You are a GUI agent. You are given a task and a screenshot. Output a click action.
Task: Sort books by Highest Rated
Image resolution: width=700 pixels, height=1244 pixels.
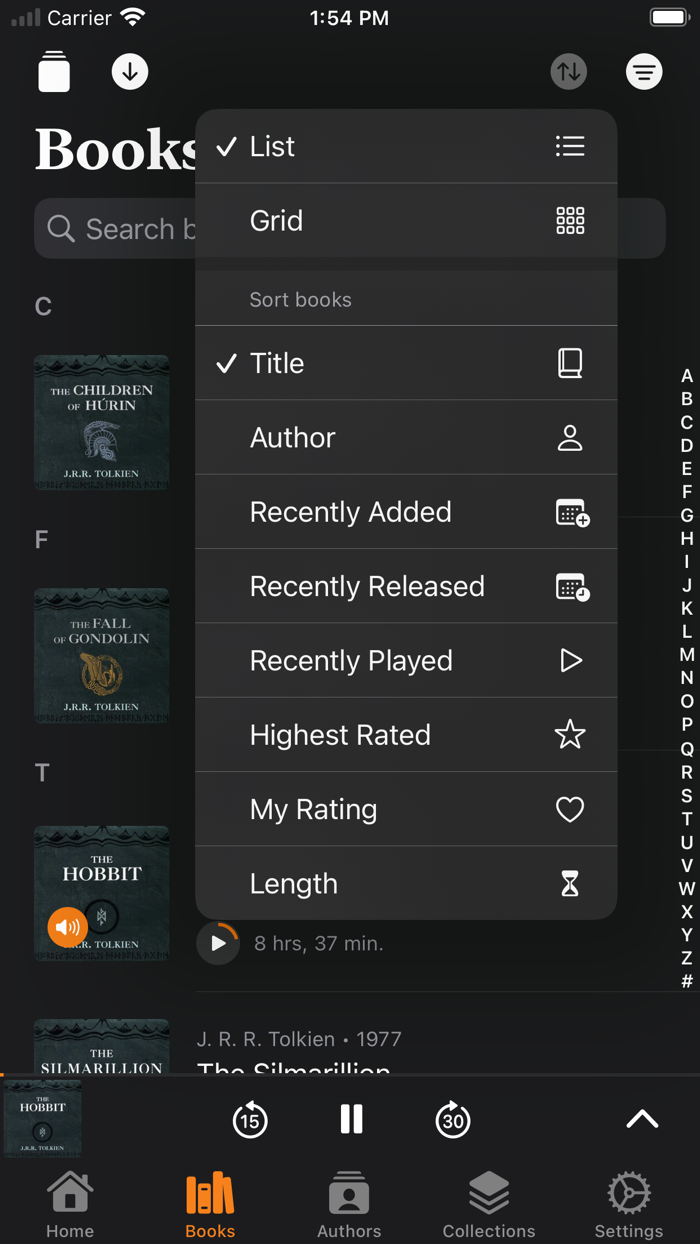pos(406,735)
